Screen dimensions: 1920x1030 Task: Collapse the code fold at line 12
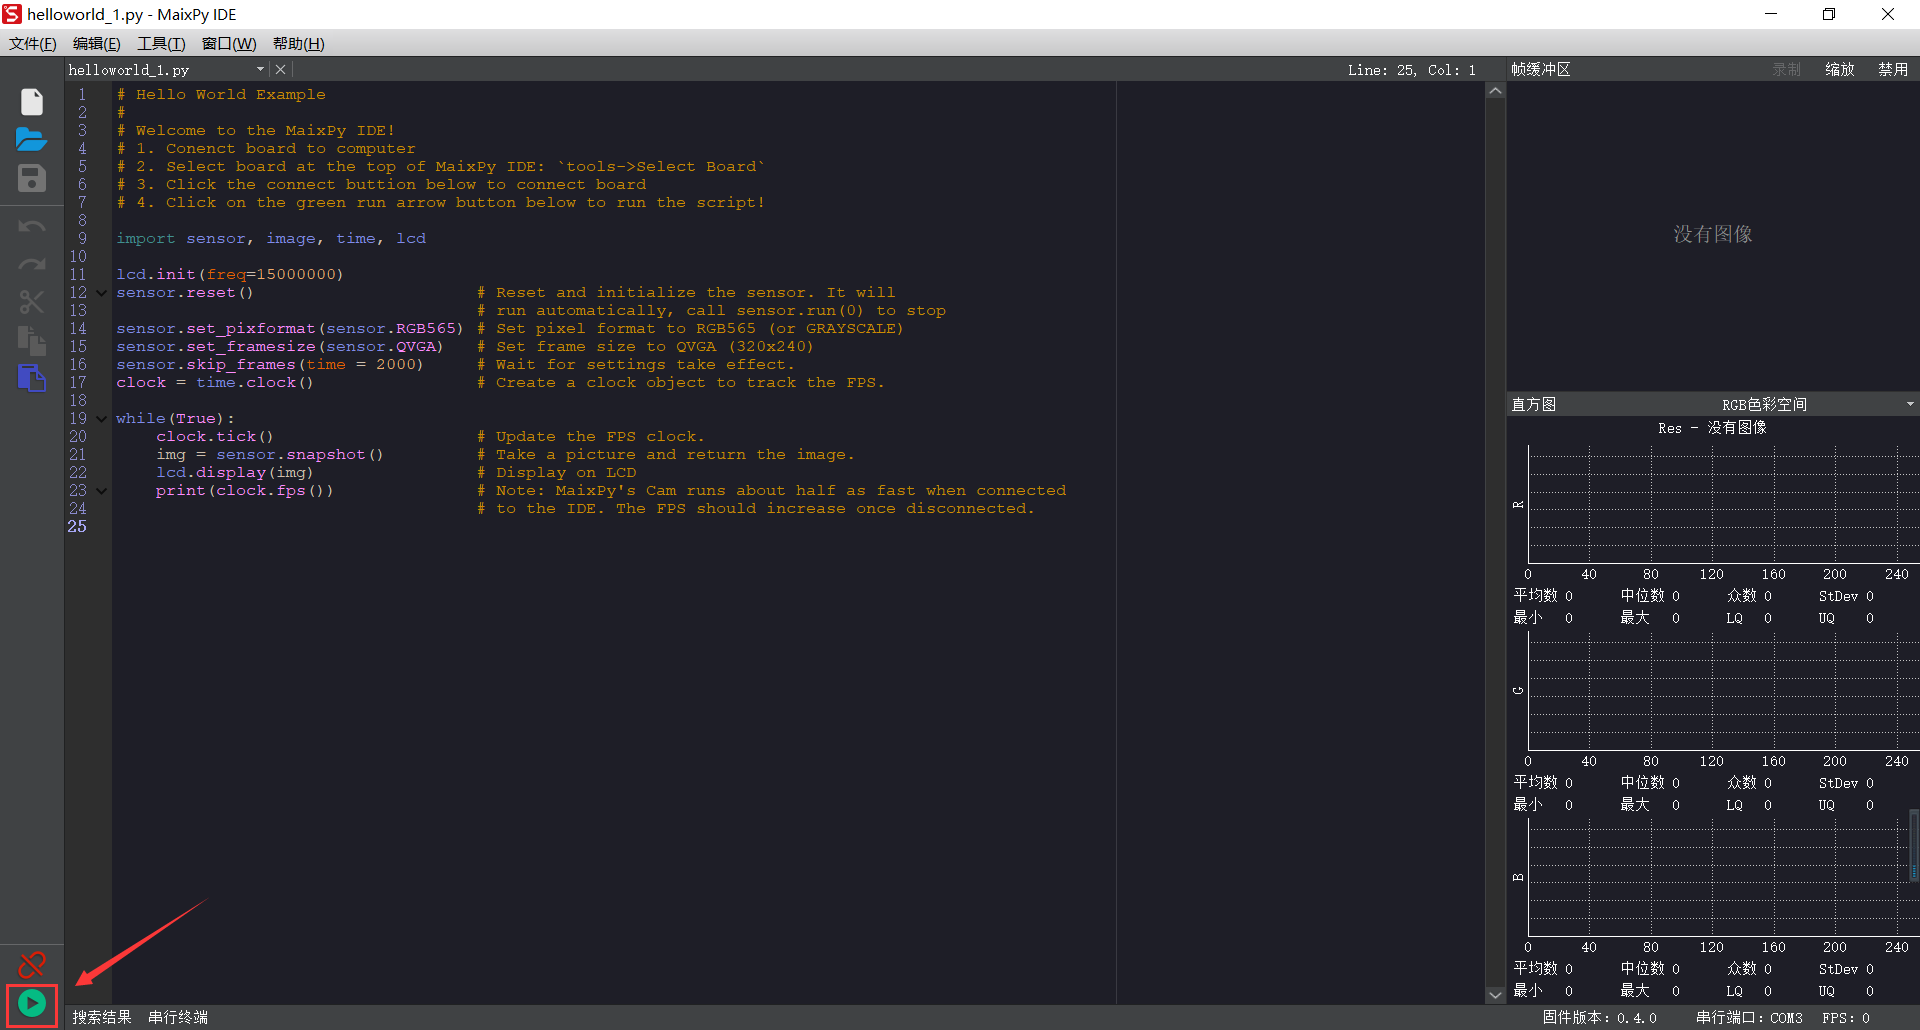pyautogui.click(x=101, y=293)
